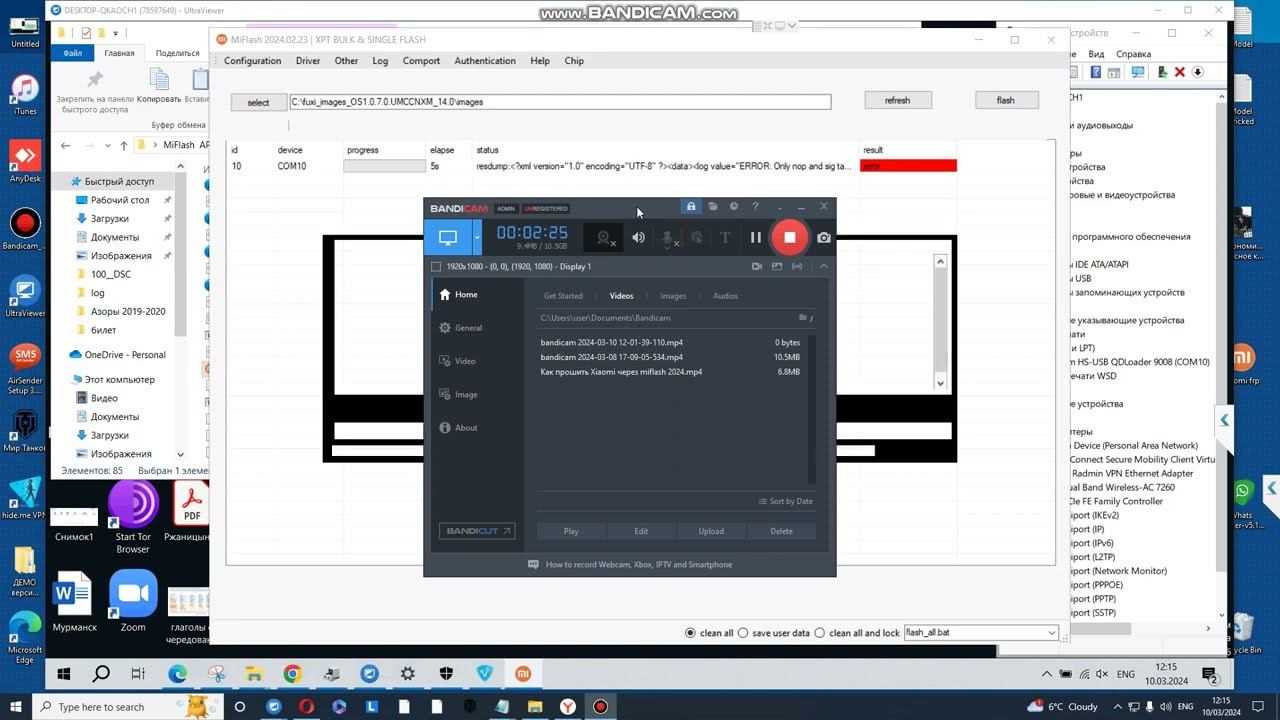The width and height of the screenshot is (1280, 720).
Task: Toggle webcam overlay icon in Bandicam
Action: (604, 238)
